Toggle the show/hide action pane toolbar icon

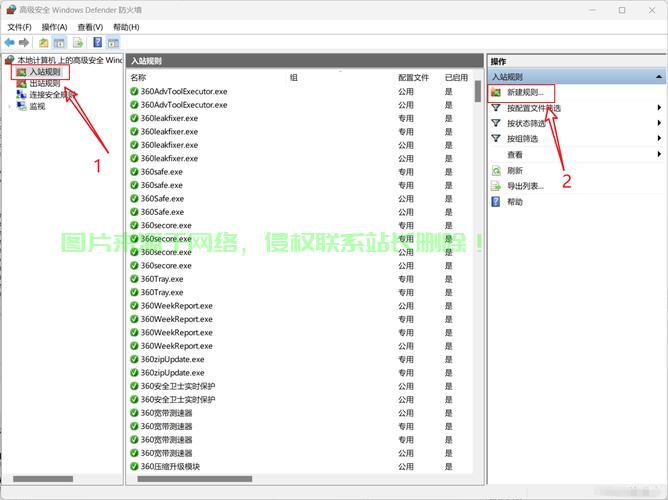113,43
